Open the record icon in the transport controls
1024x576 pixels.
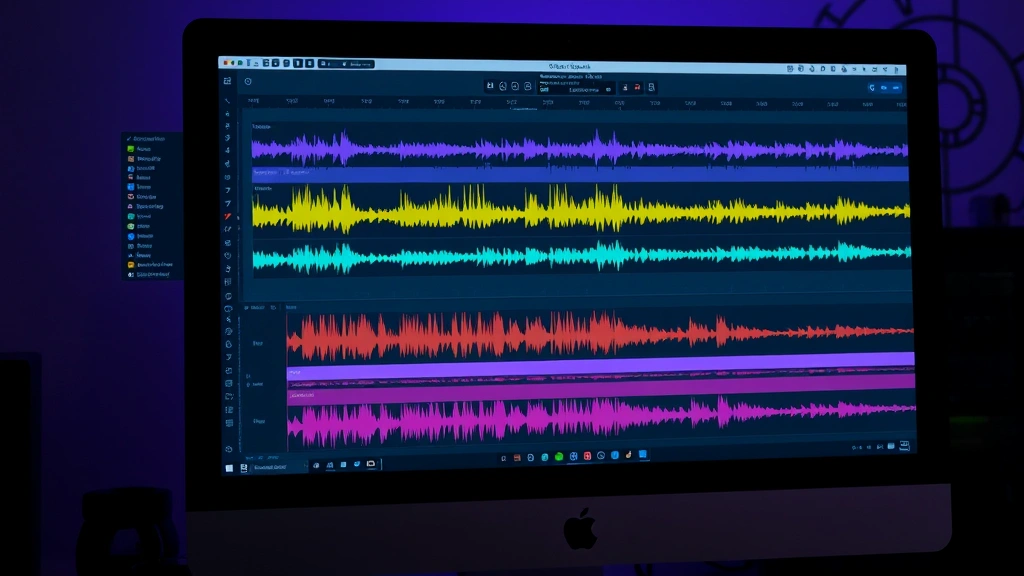(636, 88)
